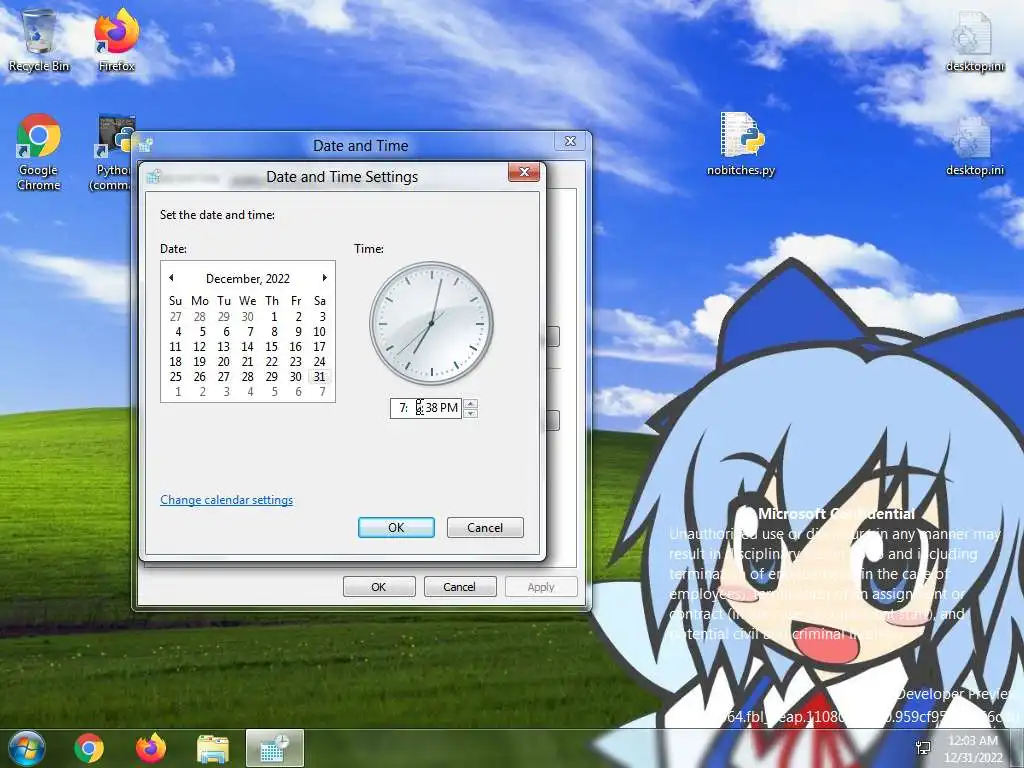The image size is (1024, 768).
Task: Select December 23 in the calendar
Action: [296, 362]
